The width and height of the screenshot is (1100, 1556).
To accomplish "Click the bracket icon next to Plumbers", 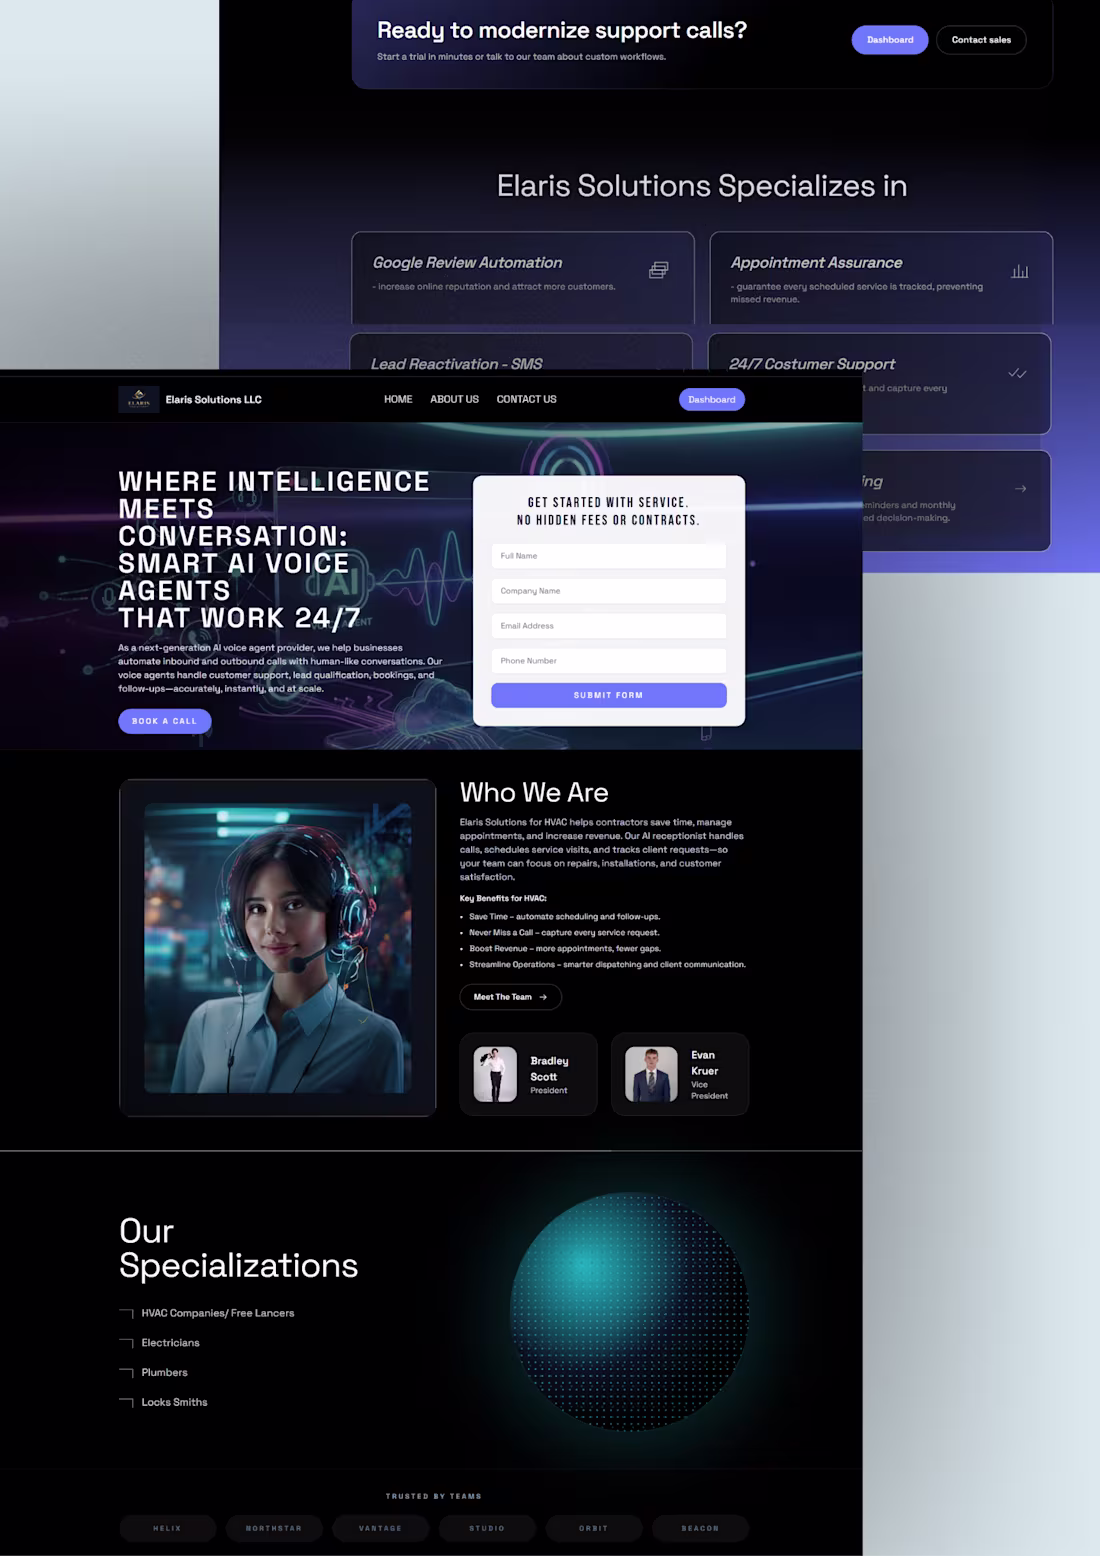I will (127, 1372).
